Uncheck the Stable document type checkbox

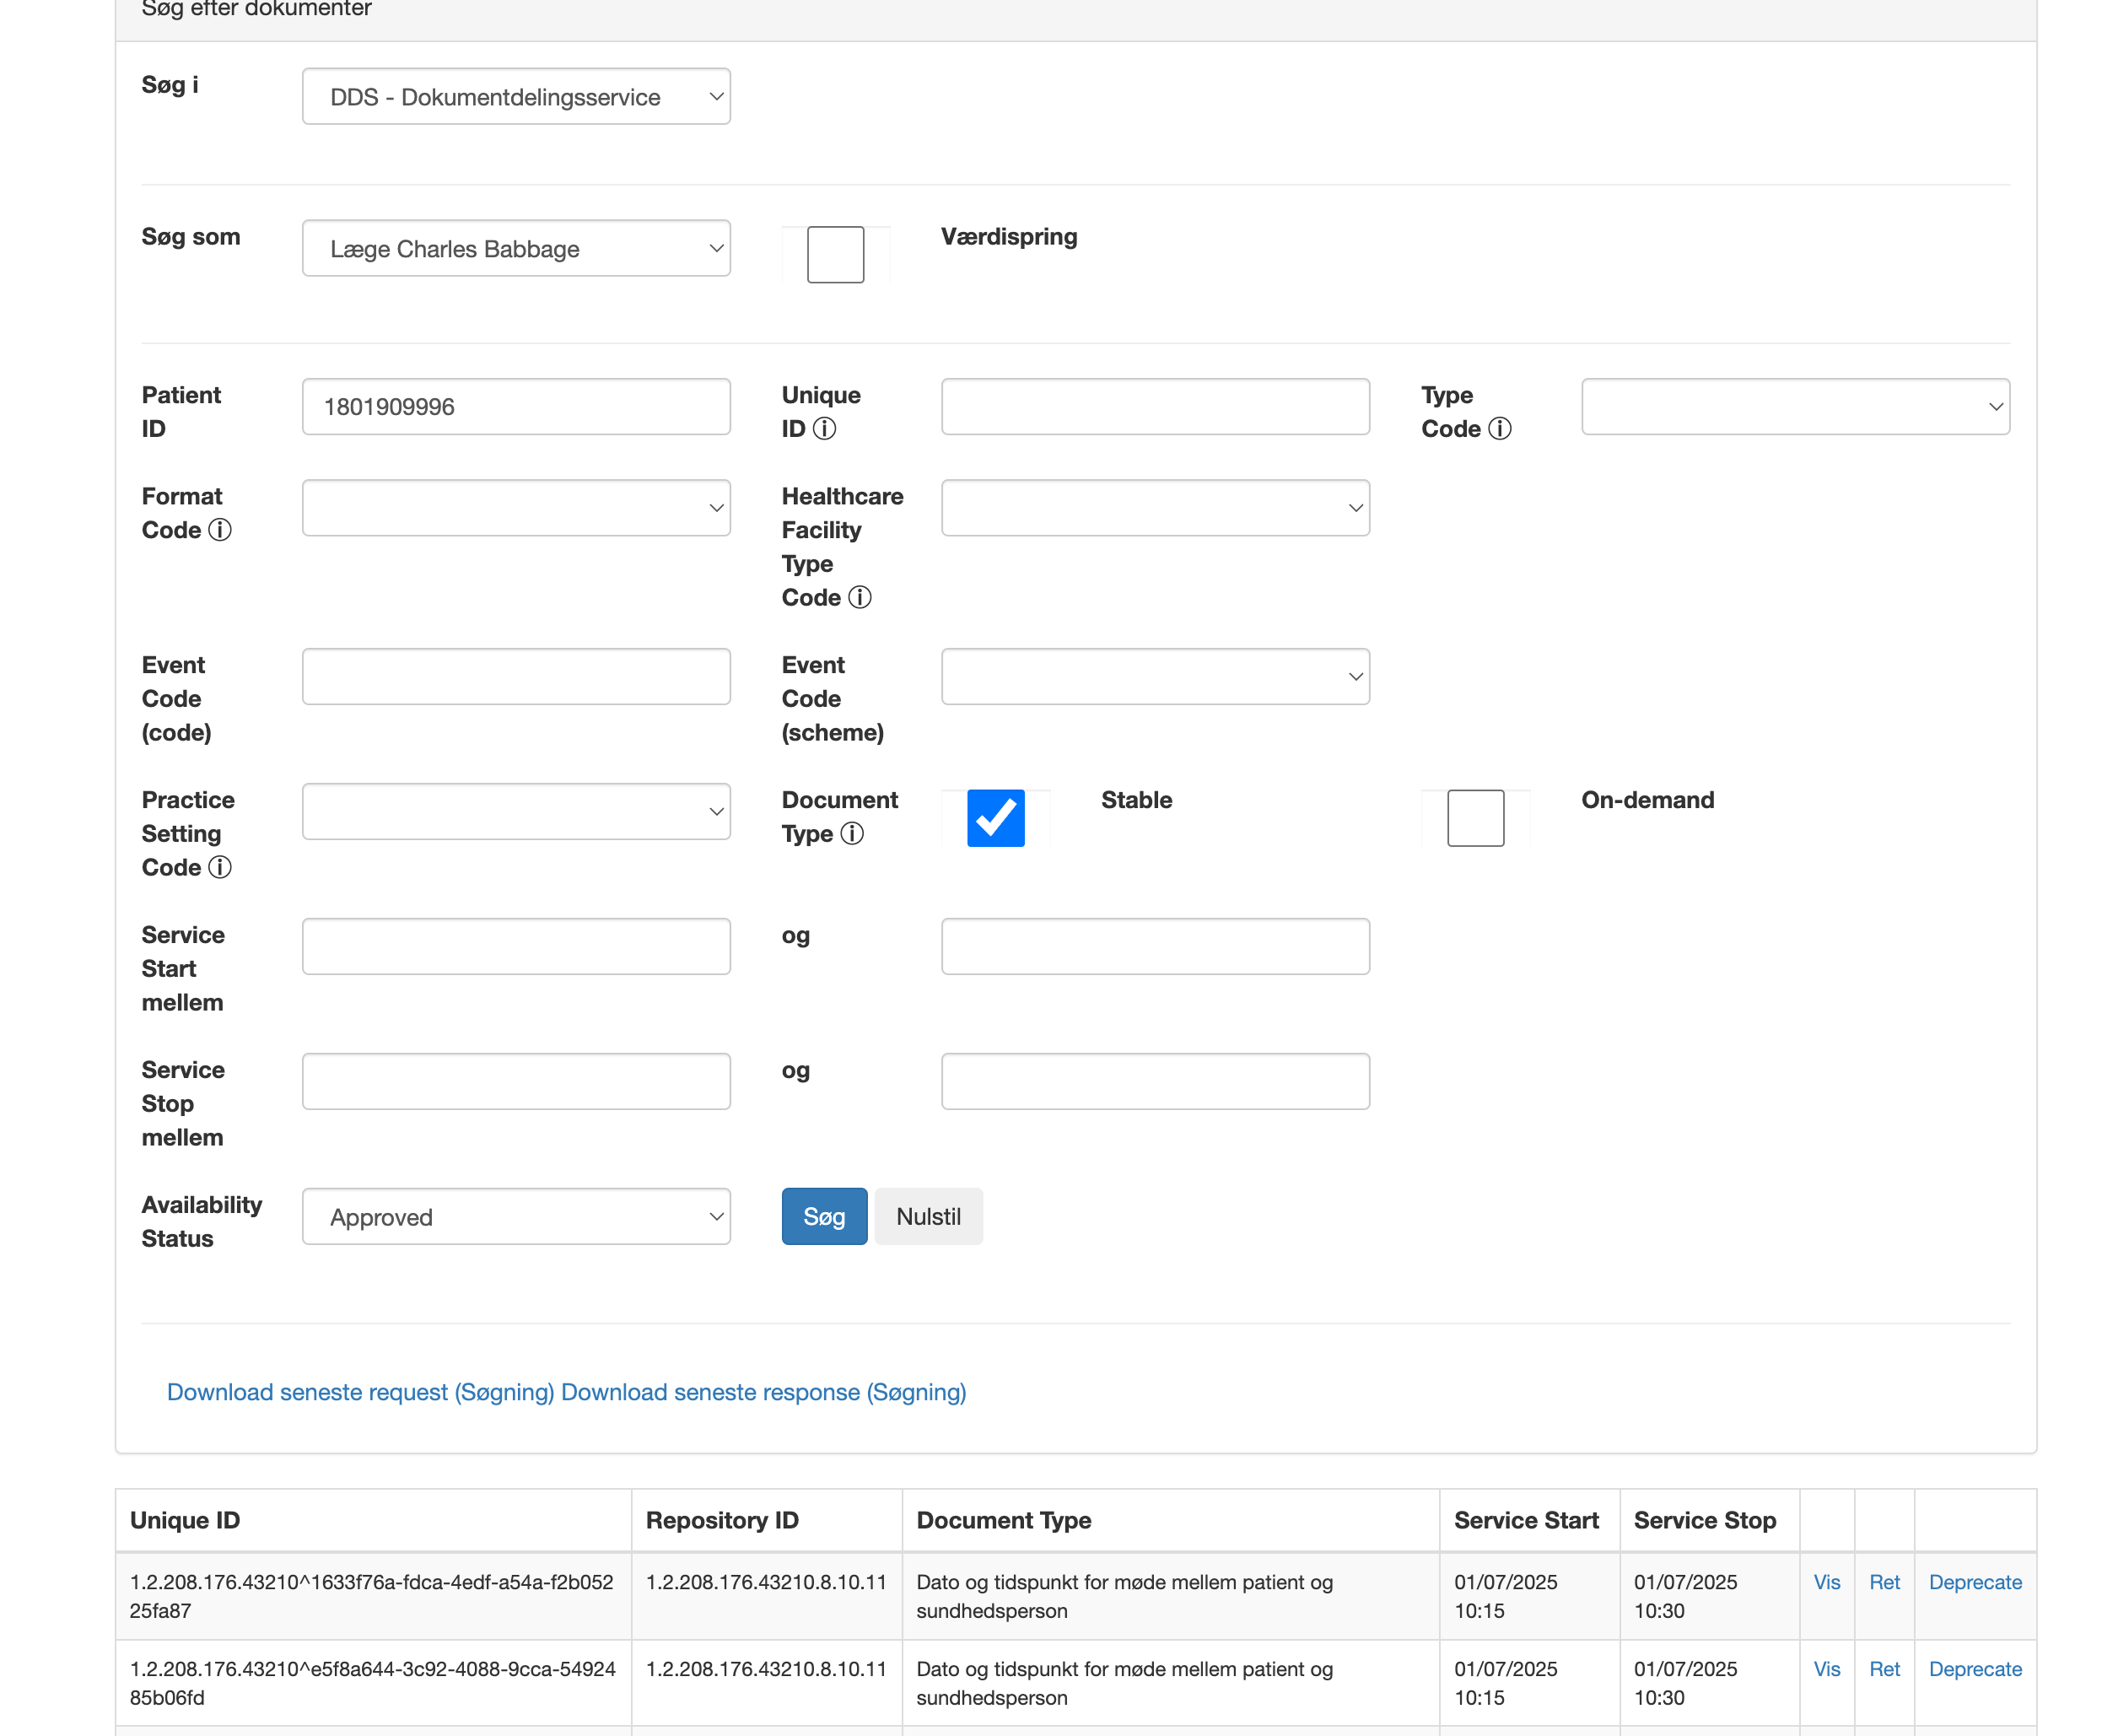click(x=995, y=818)
